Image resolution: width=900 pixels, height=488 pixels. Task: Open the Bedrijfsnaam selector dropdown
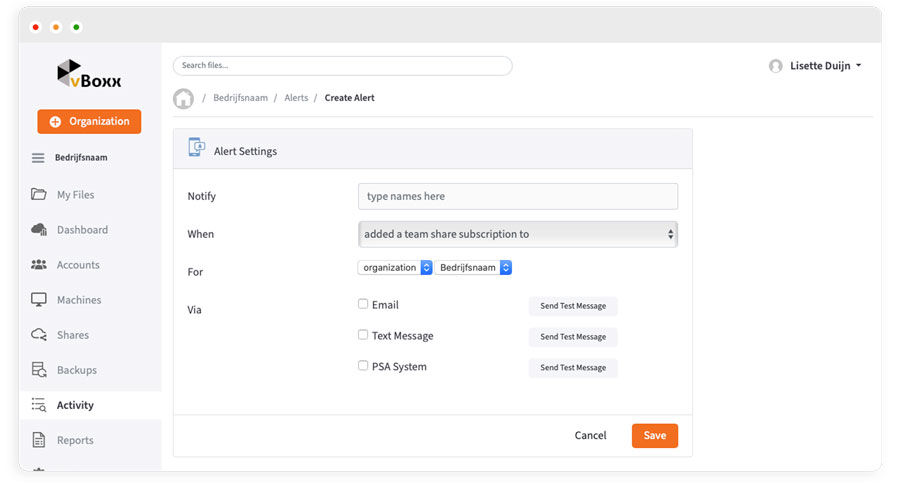tap(473, 268)
